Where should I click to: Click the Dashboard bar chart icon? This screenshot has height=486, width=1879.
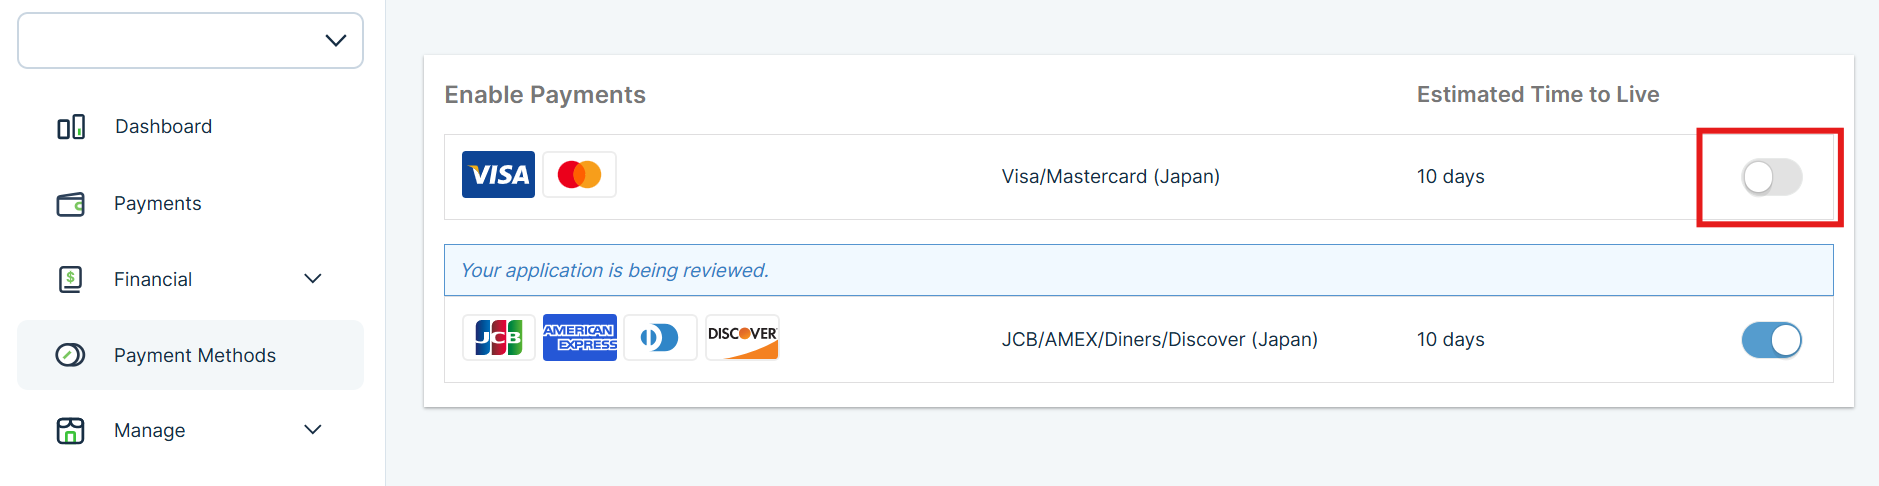pos(71,127)
